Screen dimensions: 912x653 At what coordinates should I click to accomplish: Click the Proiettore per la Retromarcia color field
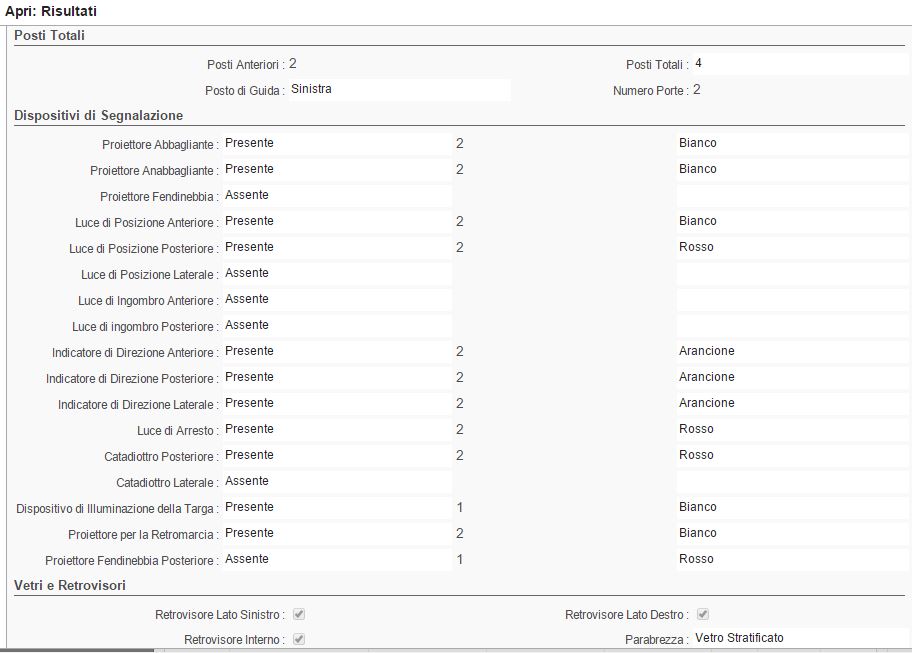pos(792,533)
